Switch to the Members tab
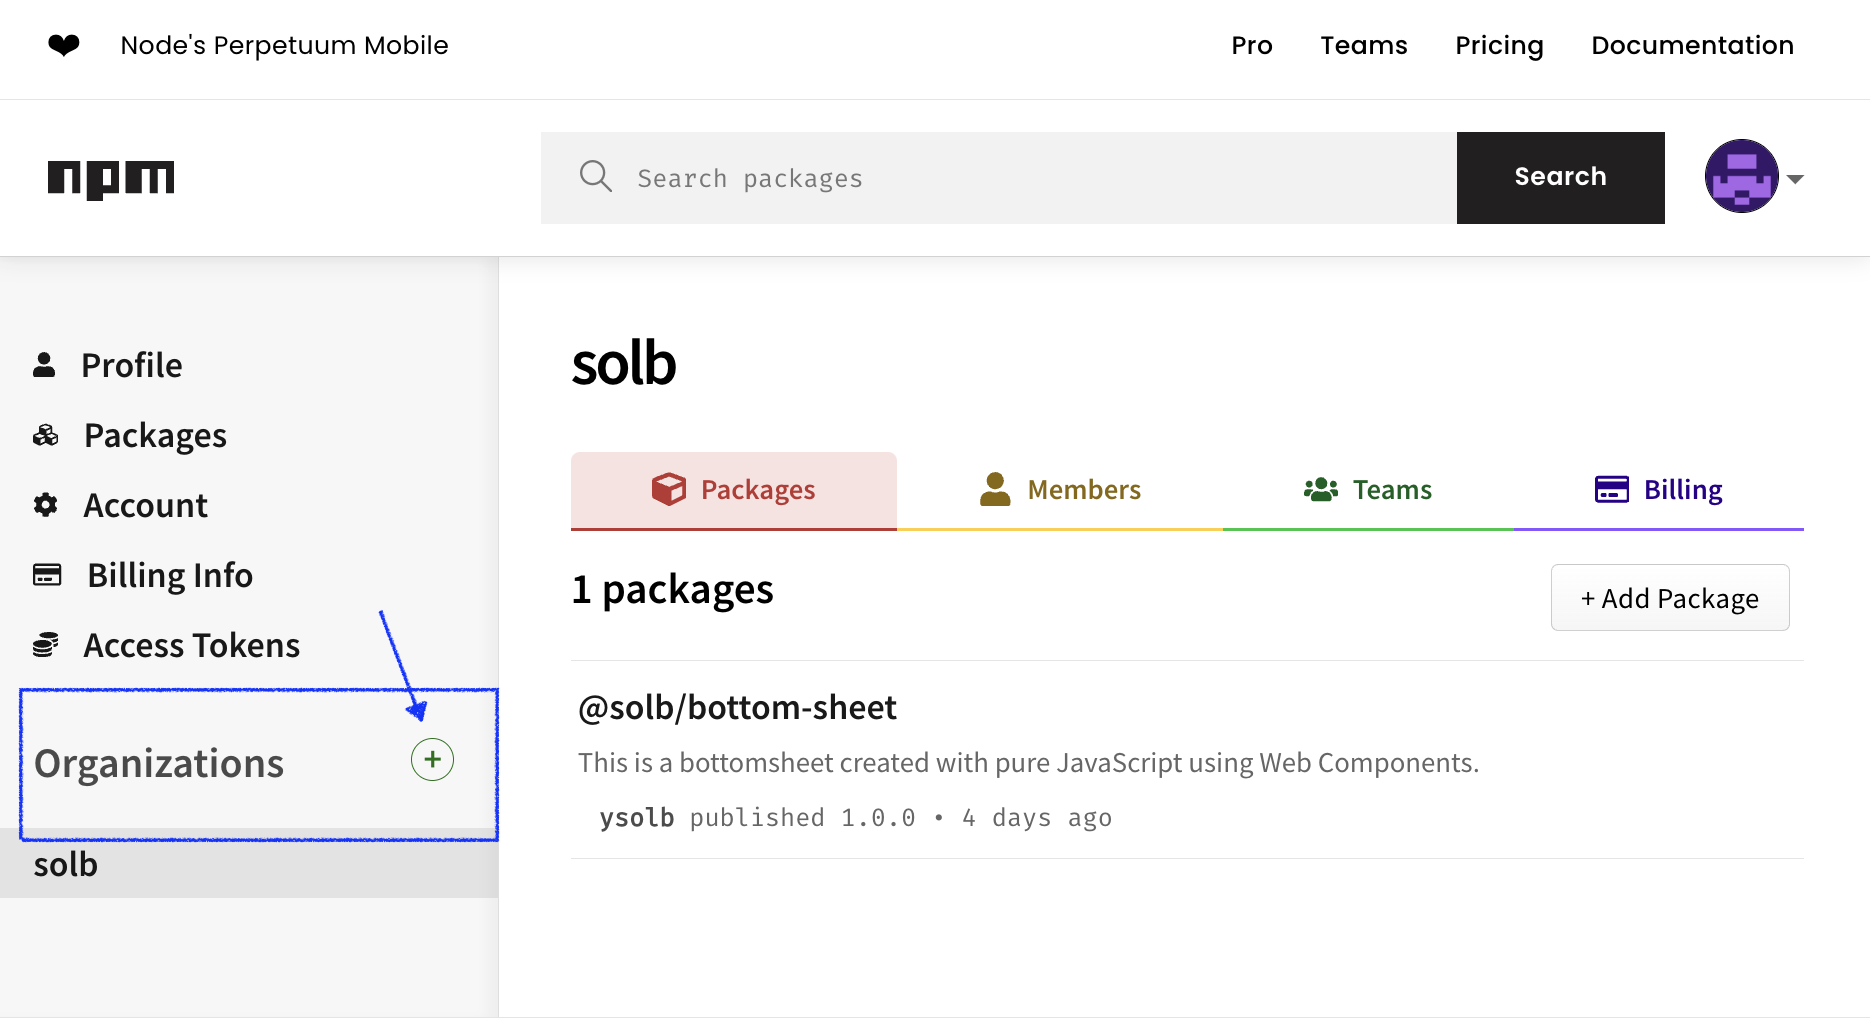The width and height of the screenshot is (1870, 1018). 1060,490
